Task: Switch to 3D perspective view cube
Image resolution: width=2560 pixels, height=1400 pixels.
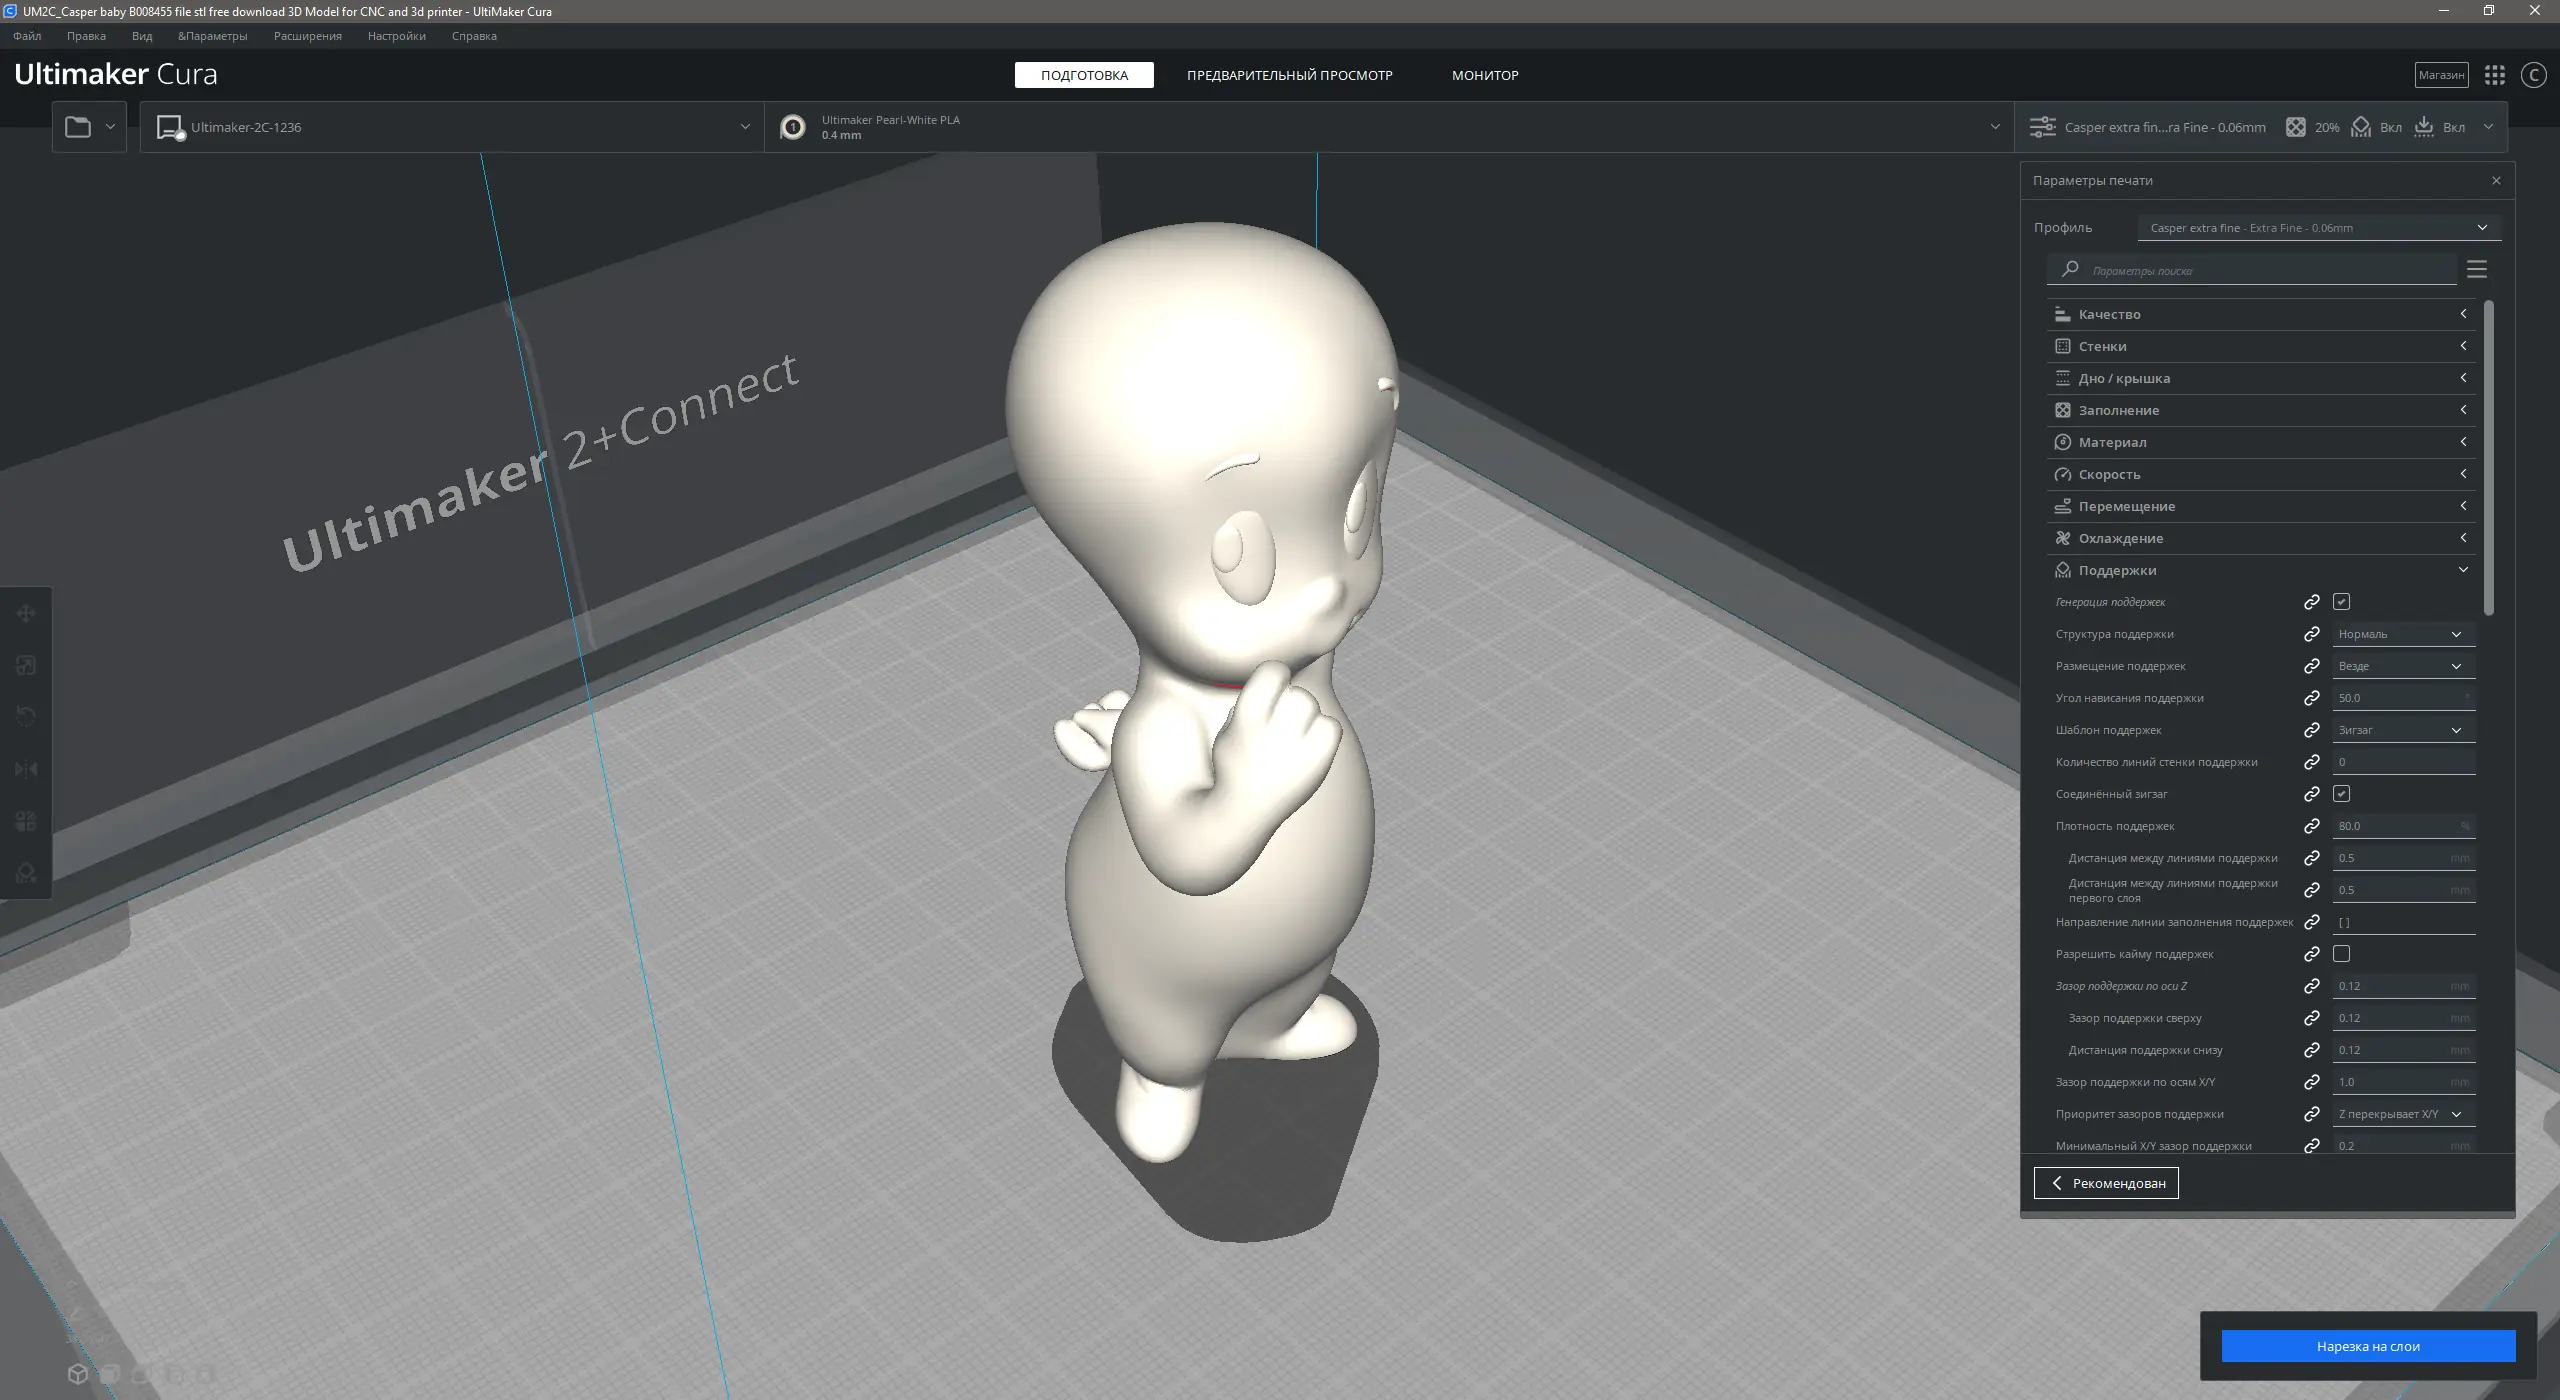Action: 78,1374
